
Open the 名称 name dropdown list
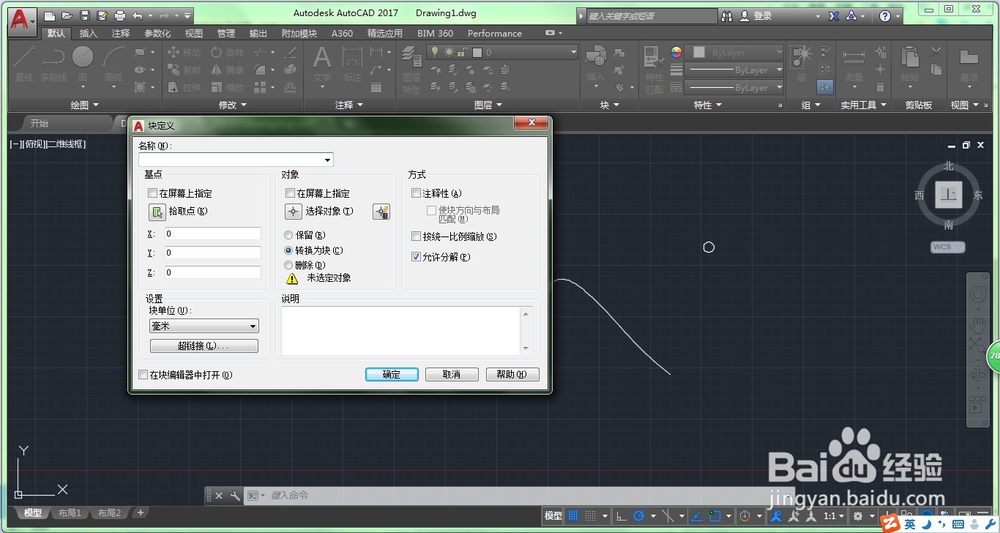tap(327, 159)
